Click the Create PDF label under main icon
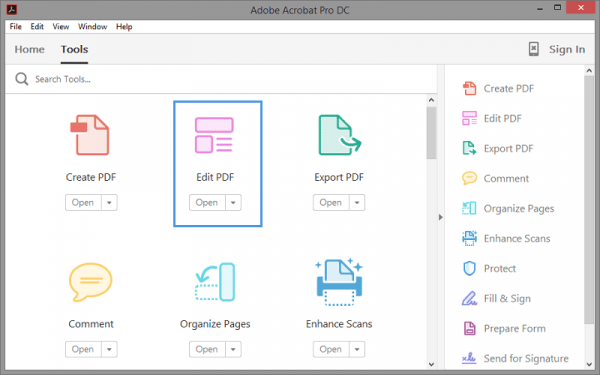The height and width of the screenshot is (375, 600). [x=91, y=177]
